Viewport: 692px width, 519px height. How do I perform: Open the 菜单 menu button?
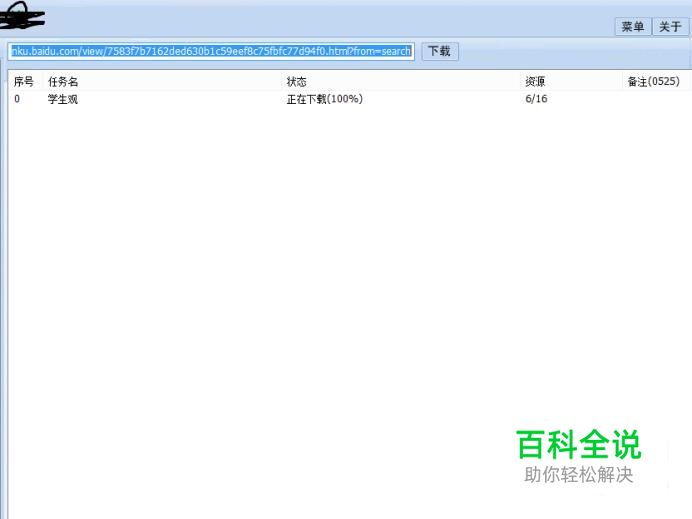coord(633,26)
